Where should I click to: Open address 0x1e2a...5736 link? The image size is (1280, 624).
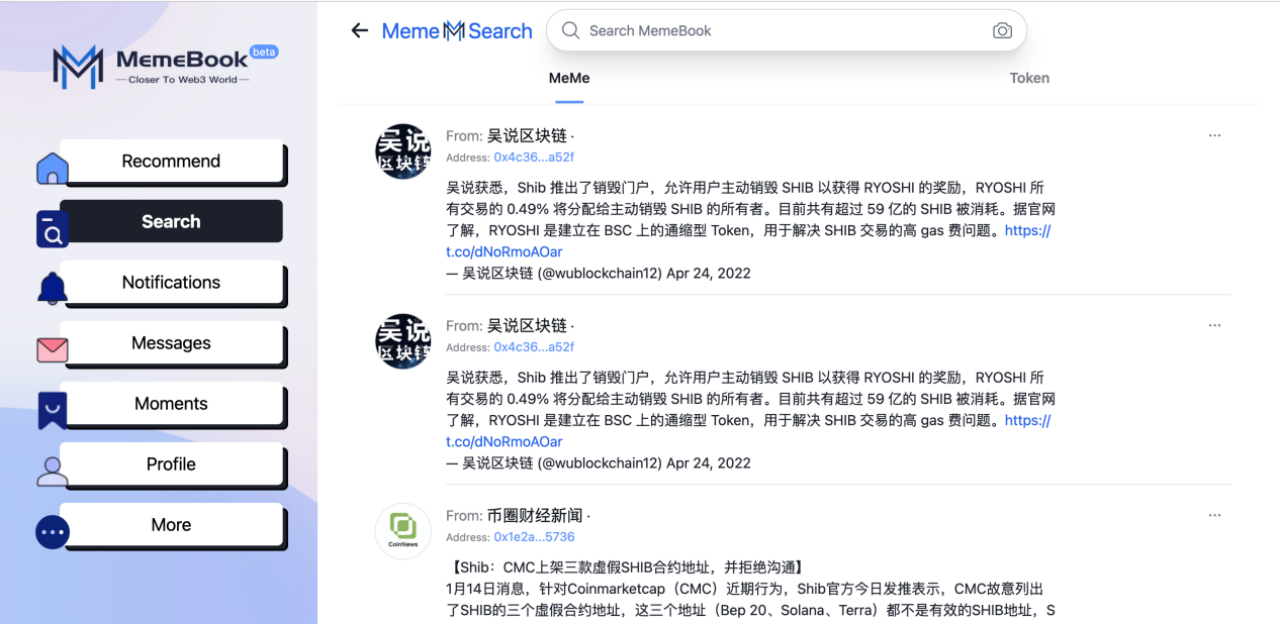(534, 537)
